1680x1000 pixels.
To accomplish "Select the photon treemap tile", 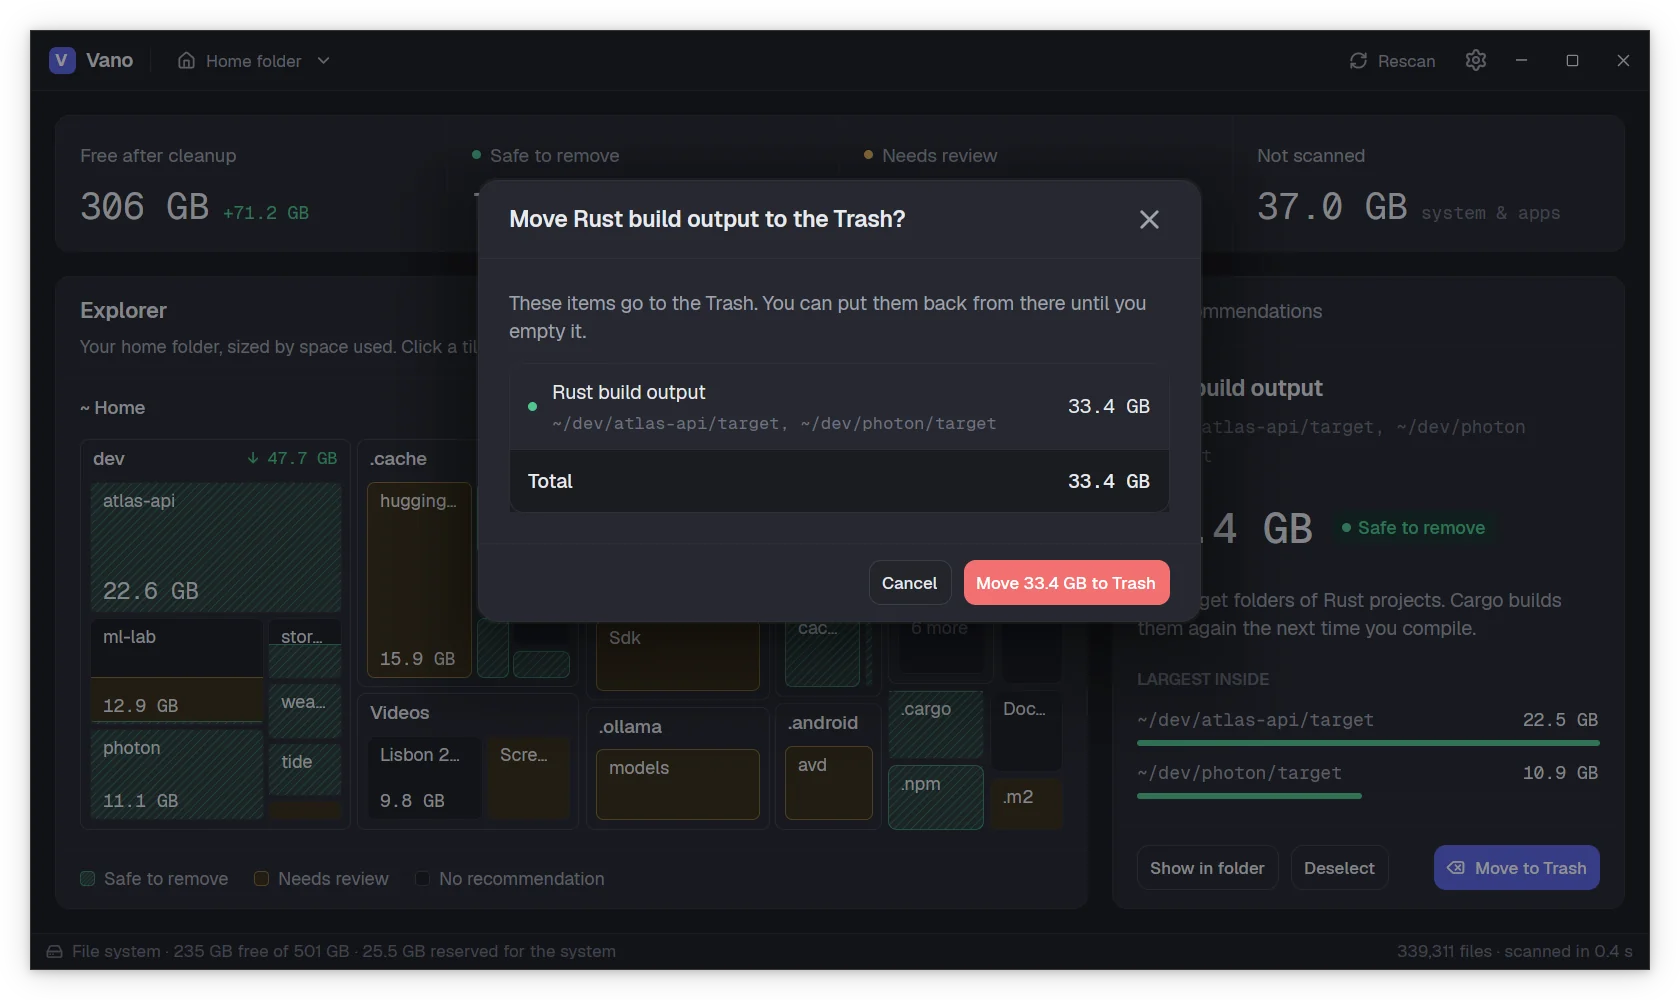I will 177,774.
